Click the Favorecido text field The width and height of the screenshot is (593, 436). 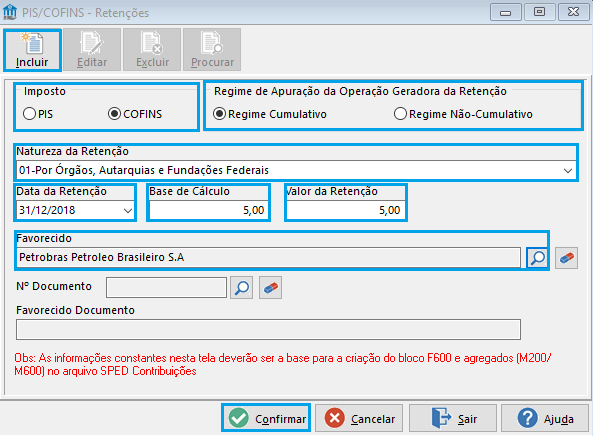pos(269,258)
